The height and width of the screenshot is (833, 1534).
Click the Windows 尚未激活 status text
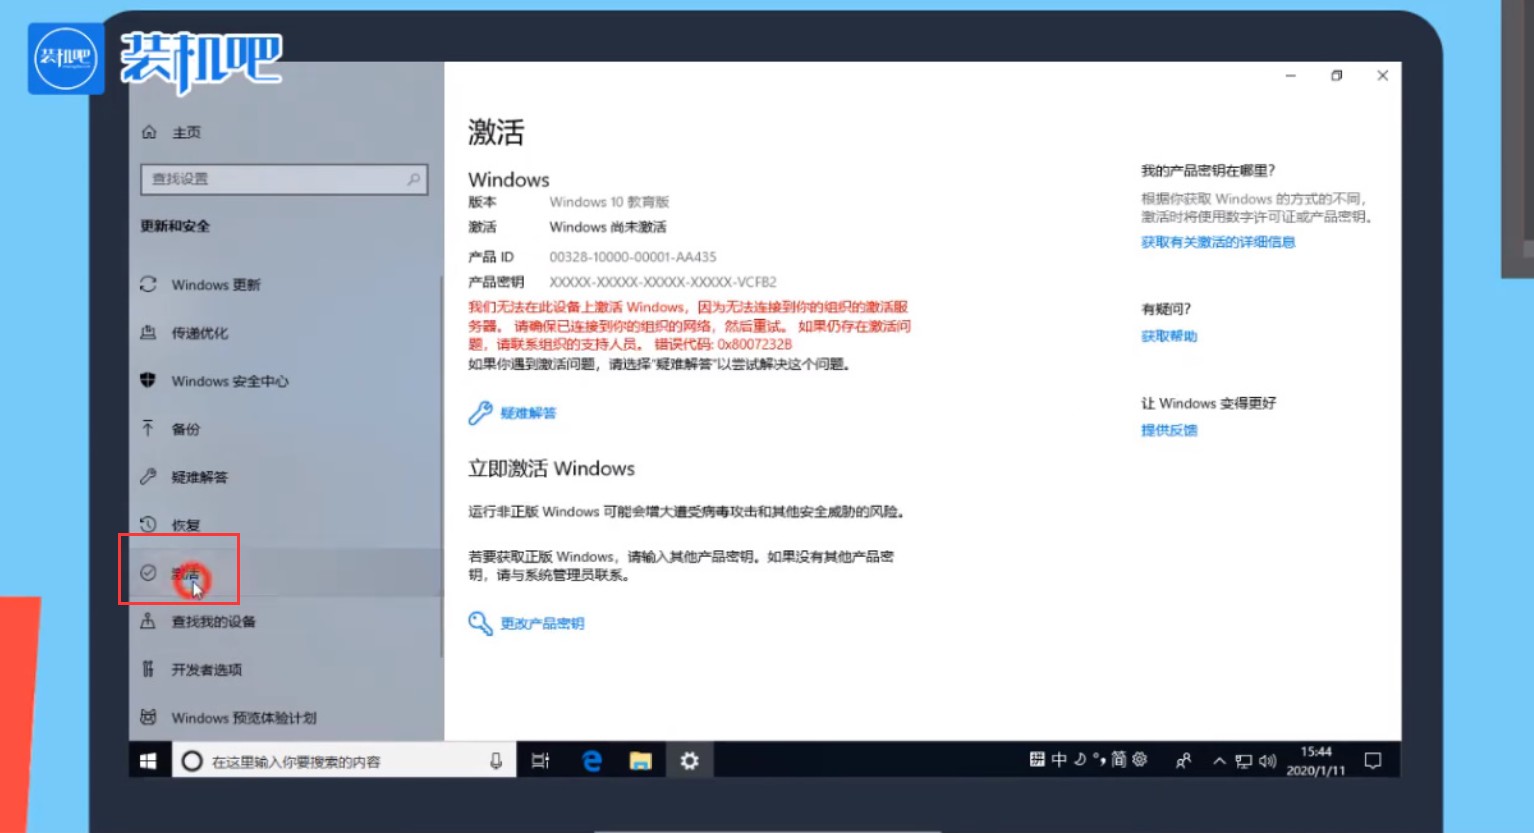(608, 227)
